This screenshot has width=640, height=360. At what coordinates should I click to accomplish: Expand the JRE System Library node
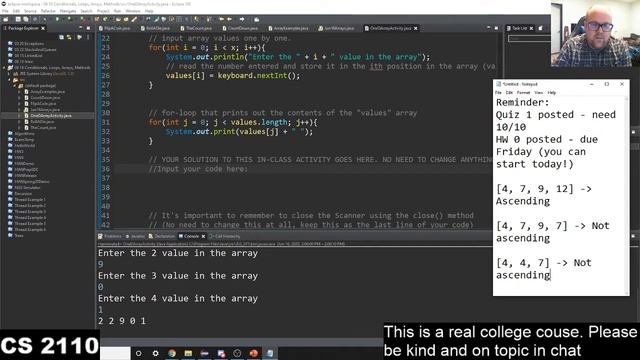[9, 74]
